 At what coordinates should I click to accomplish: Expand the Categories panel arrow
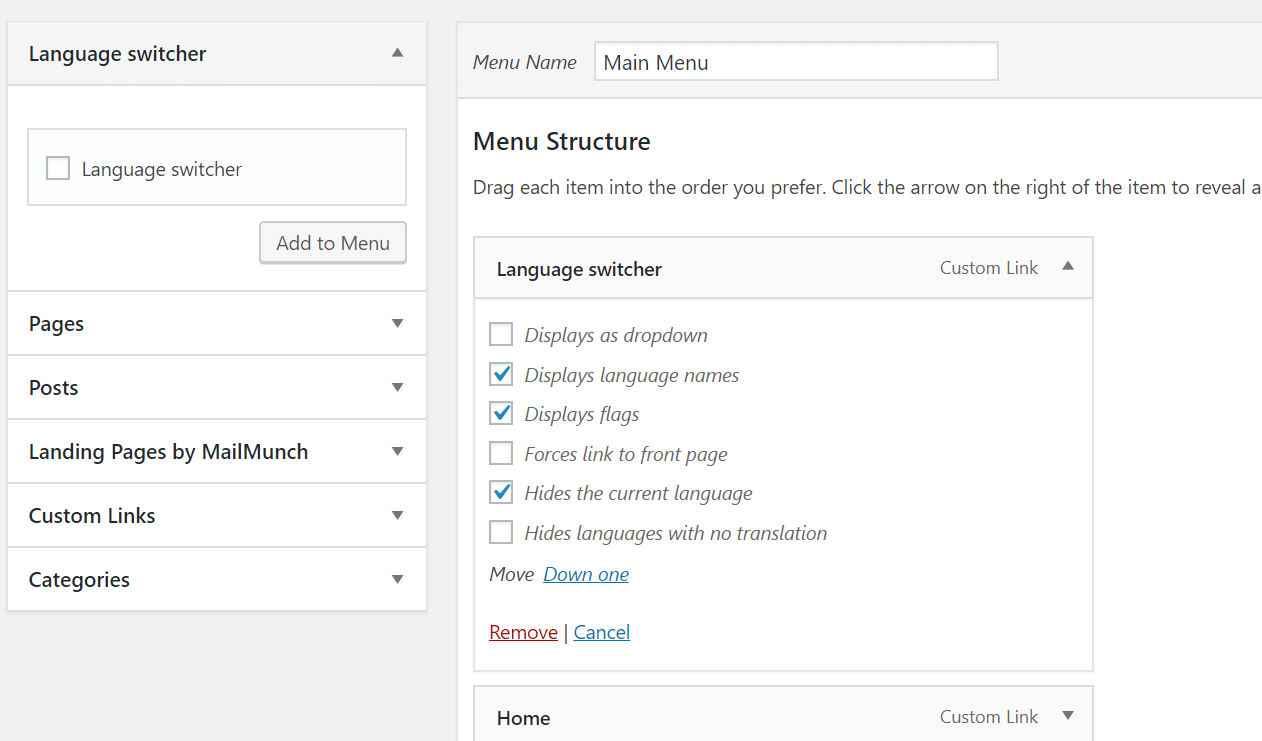click(397, 579)
